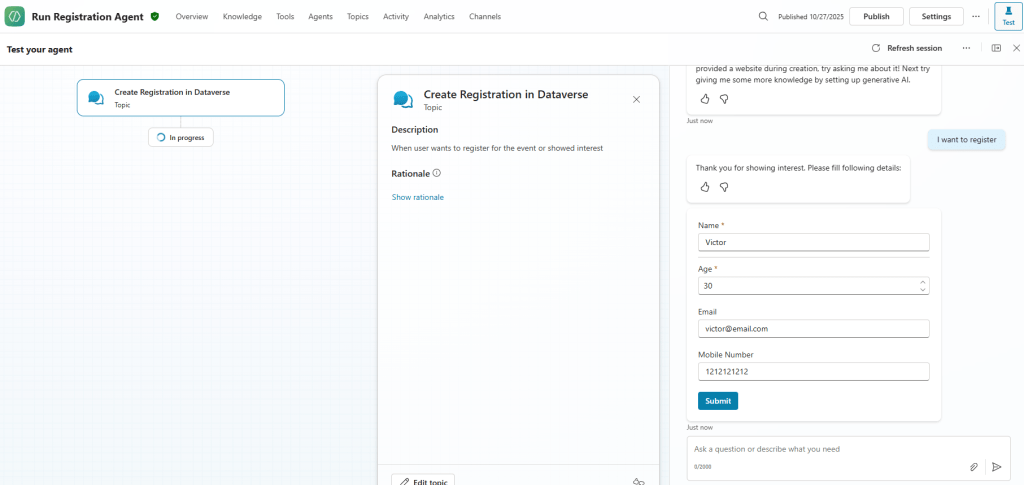Click thumbs up under 'Thank you' message

(x=704, y=187)
